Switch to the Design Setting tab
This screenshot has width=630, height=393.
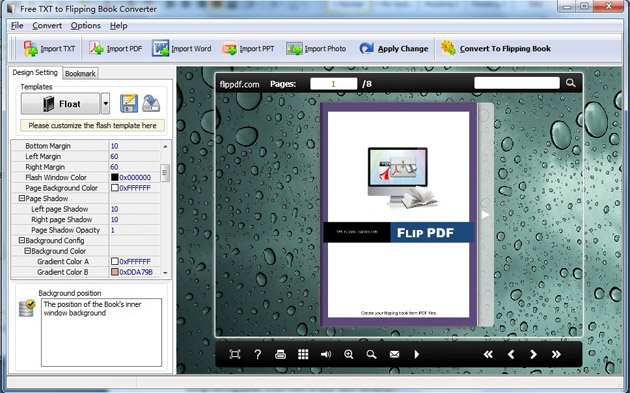point(35,72)
